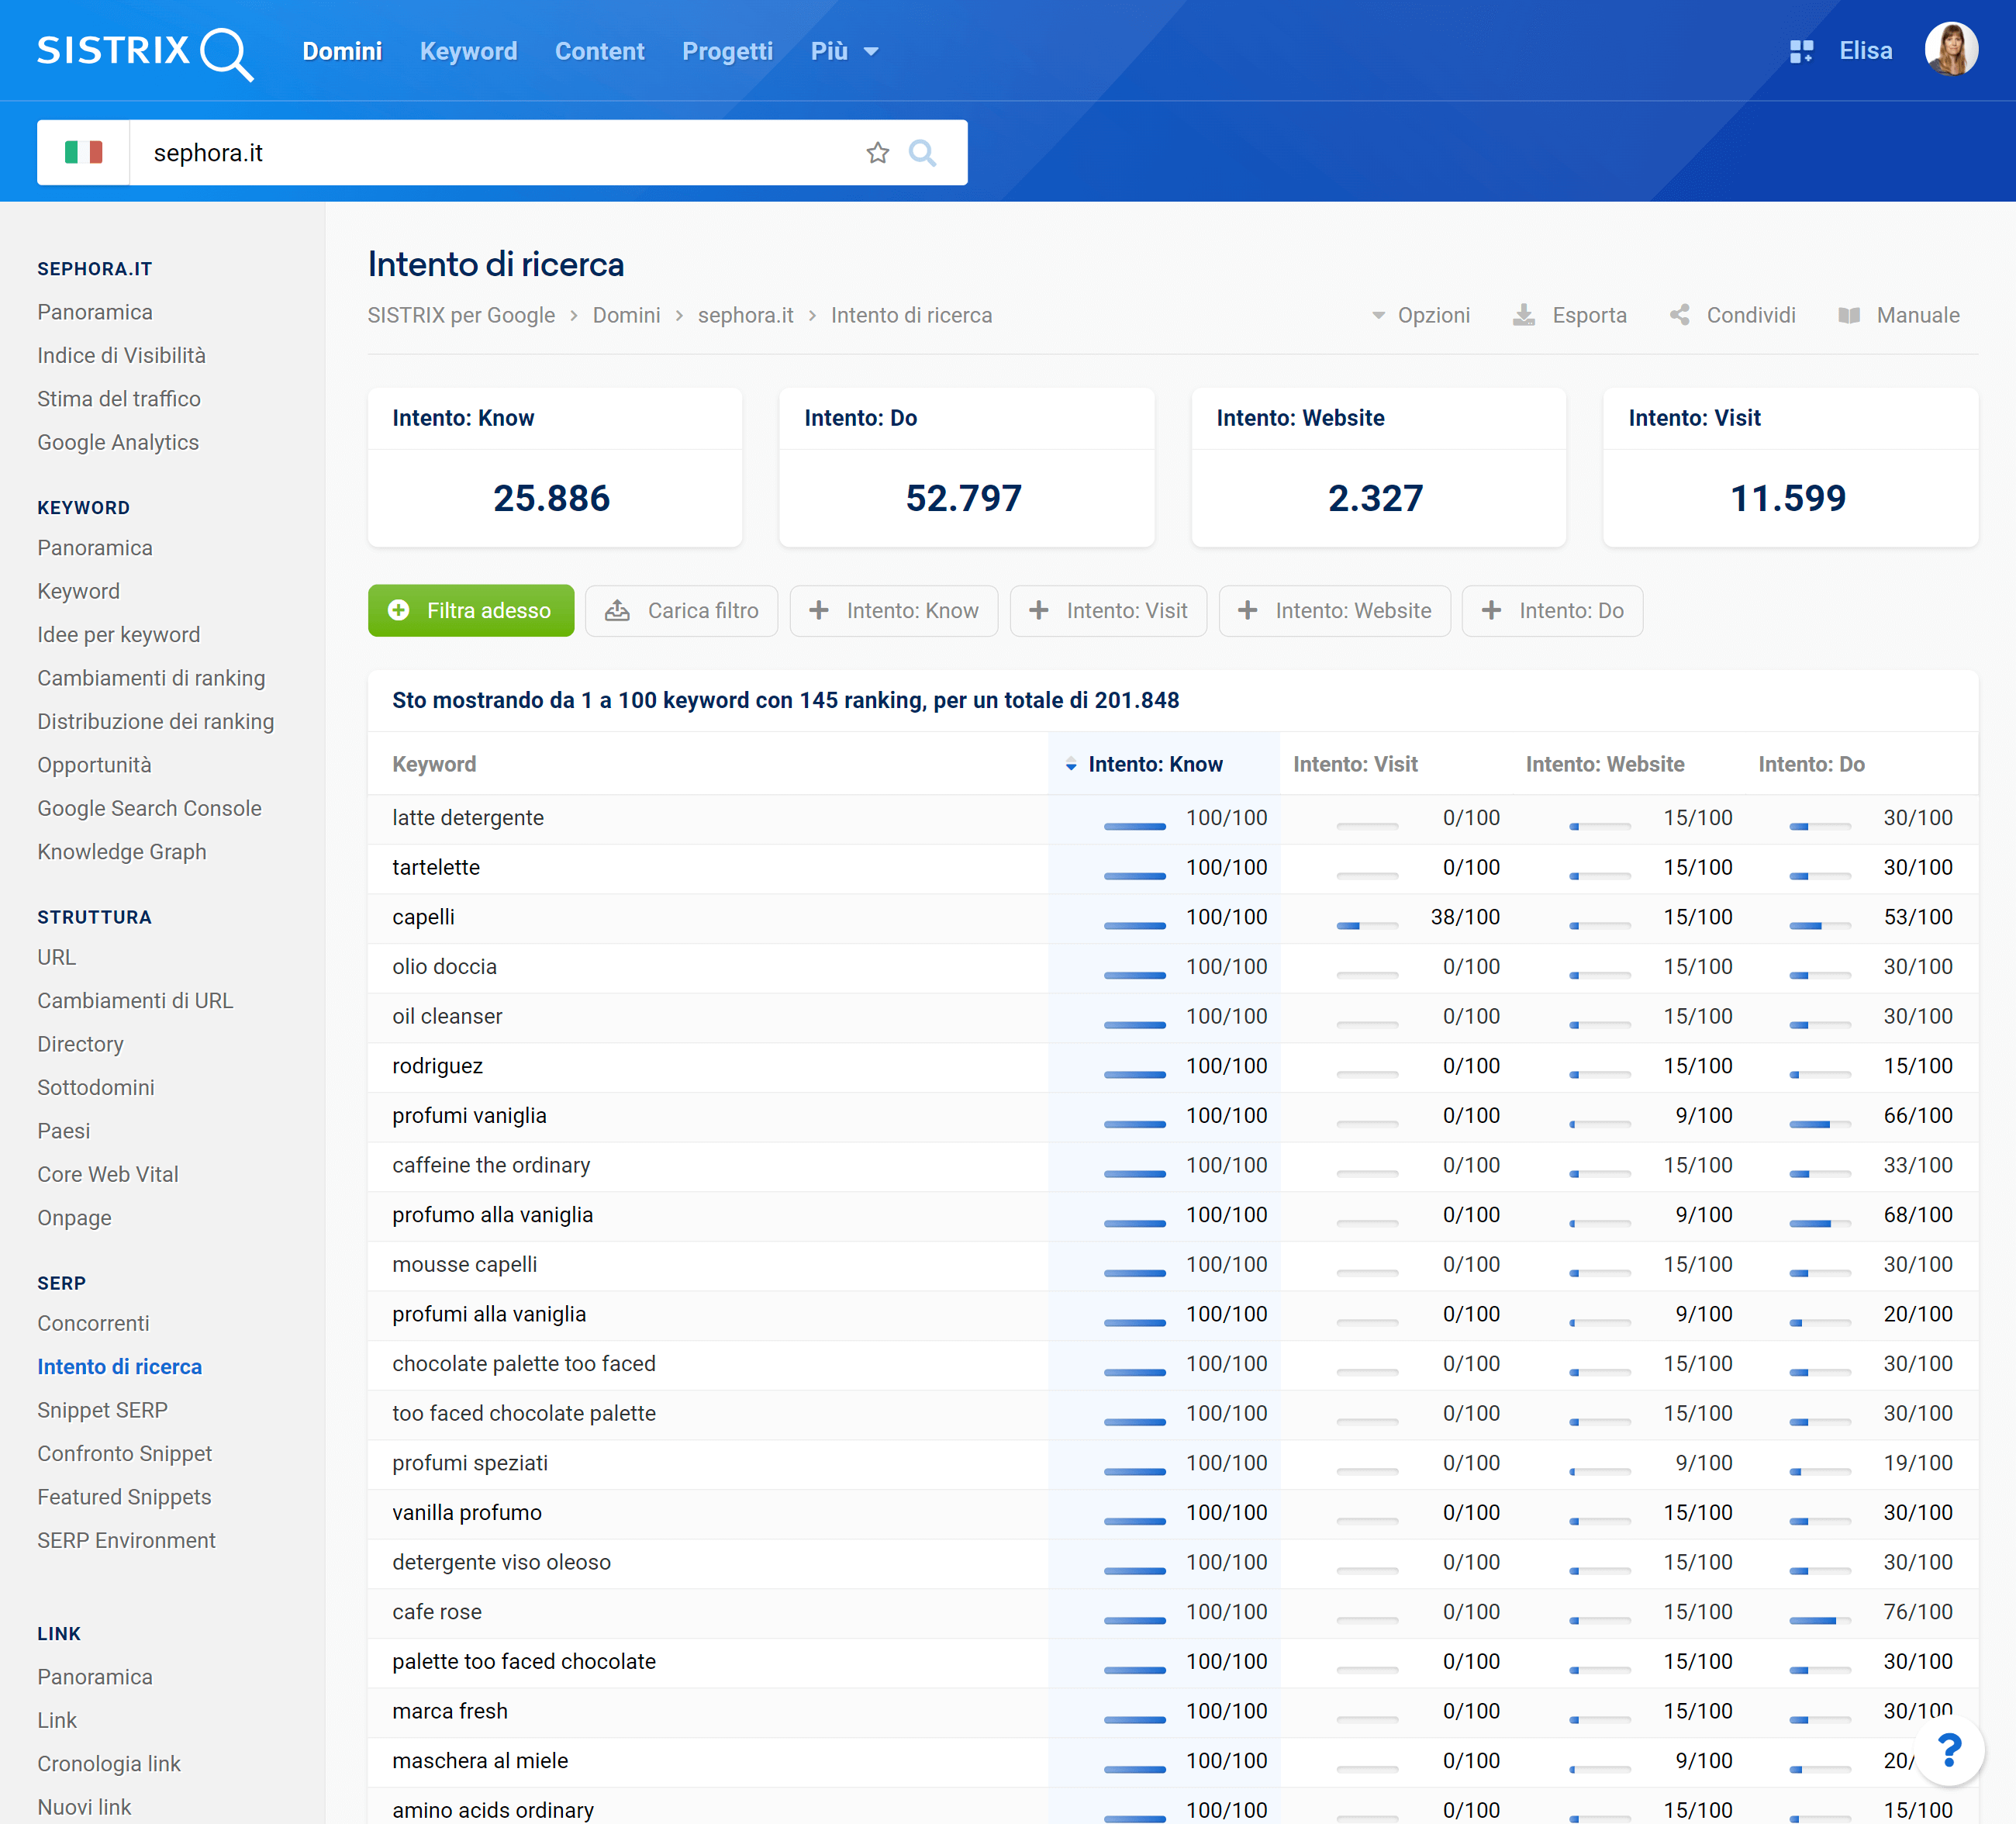Click the 68/100 Do value for profumo alla vaniglia

pyautogui.click(x=1917, y=1214)
